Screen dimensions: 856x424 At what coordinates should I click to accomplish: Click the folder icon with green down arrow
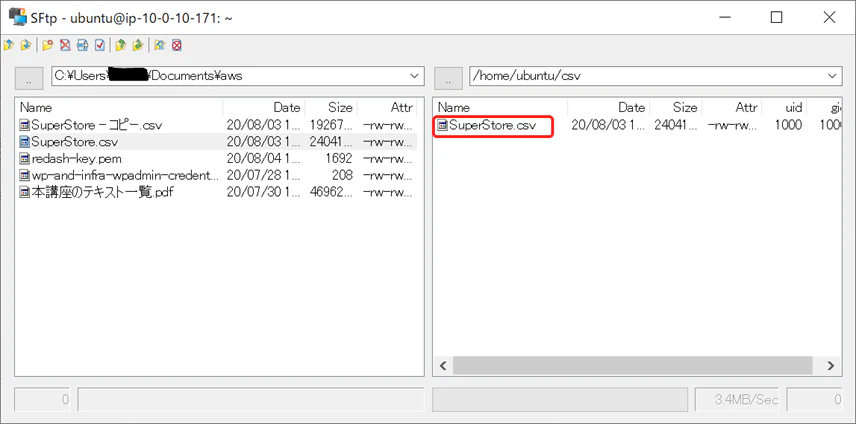click(138, 45)
